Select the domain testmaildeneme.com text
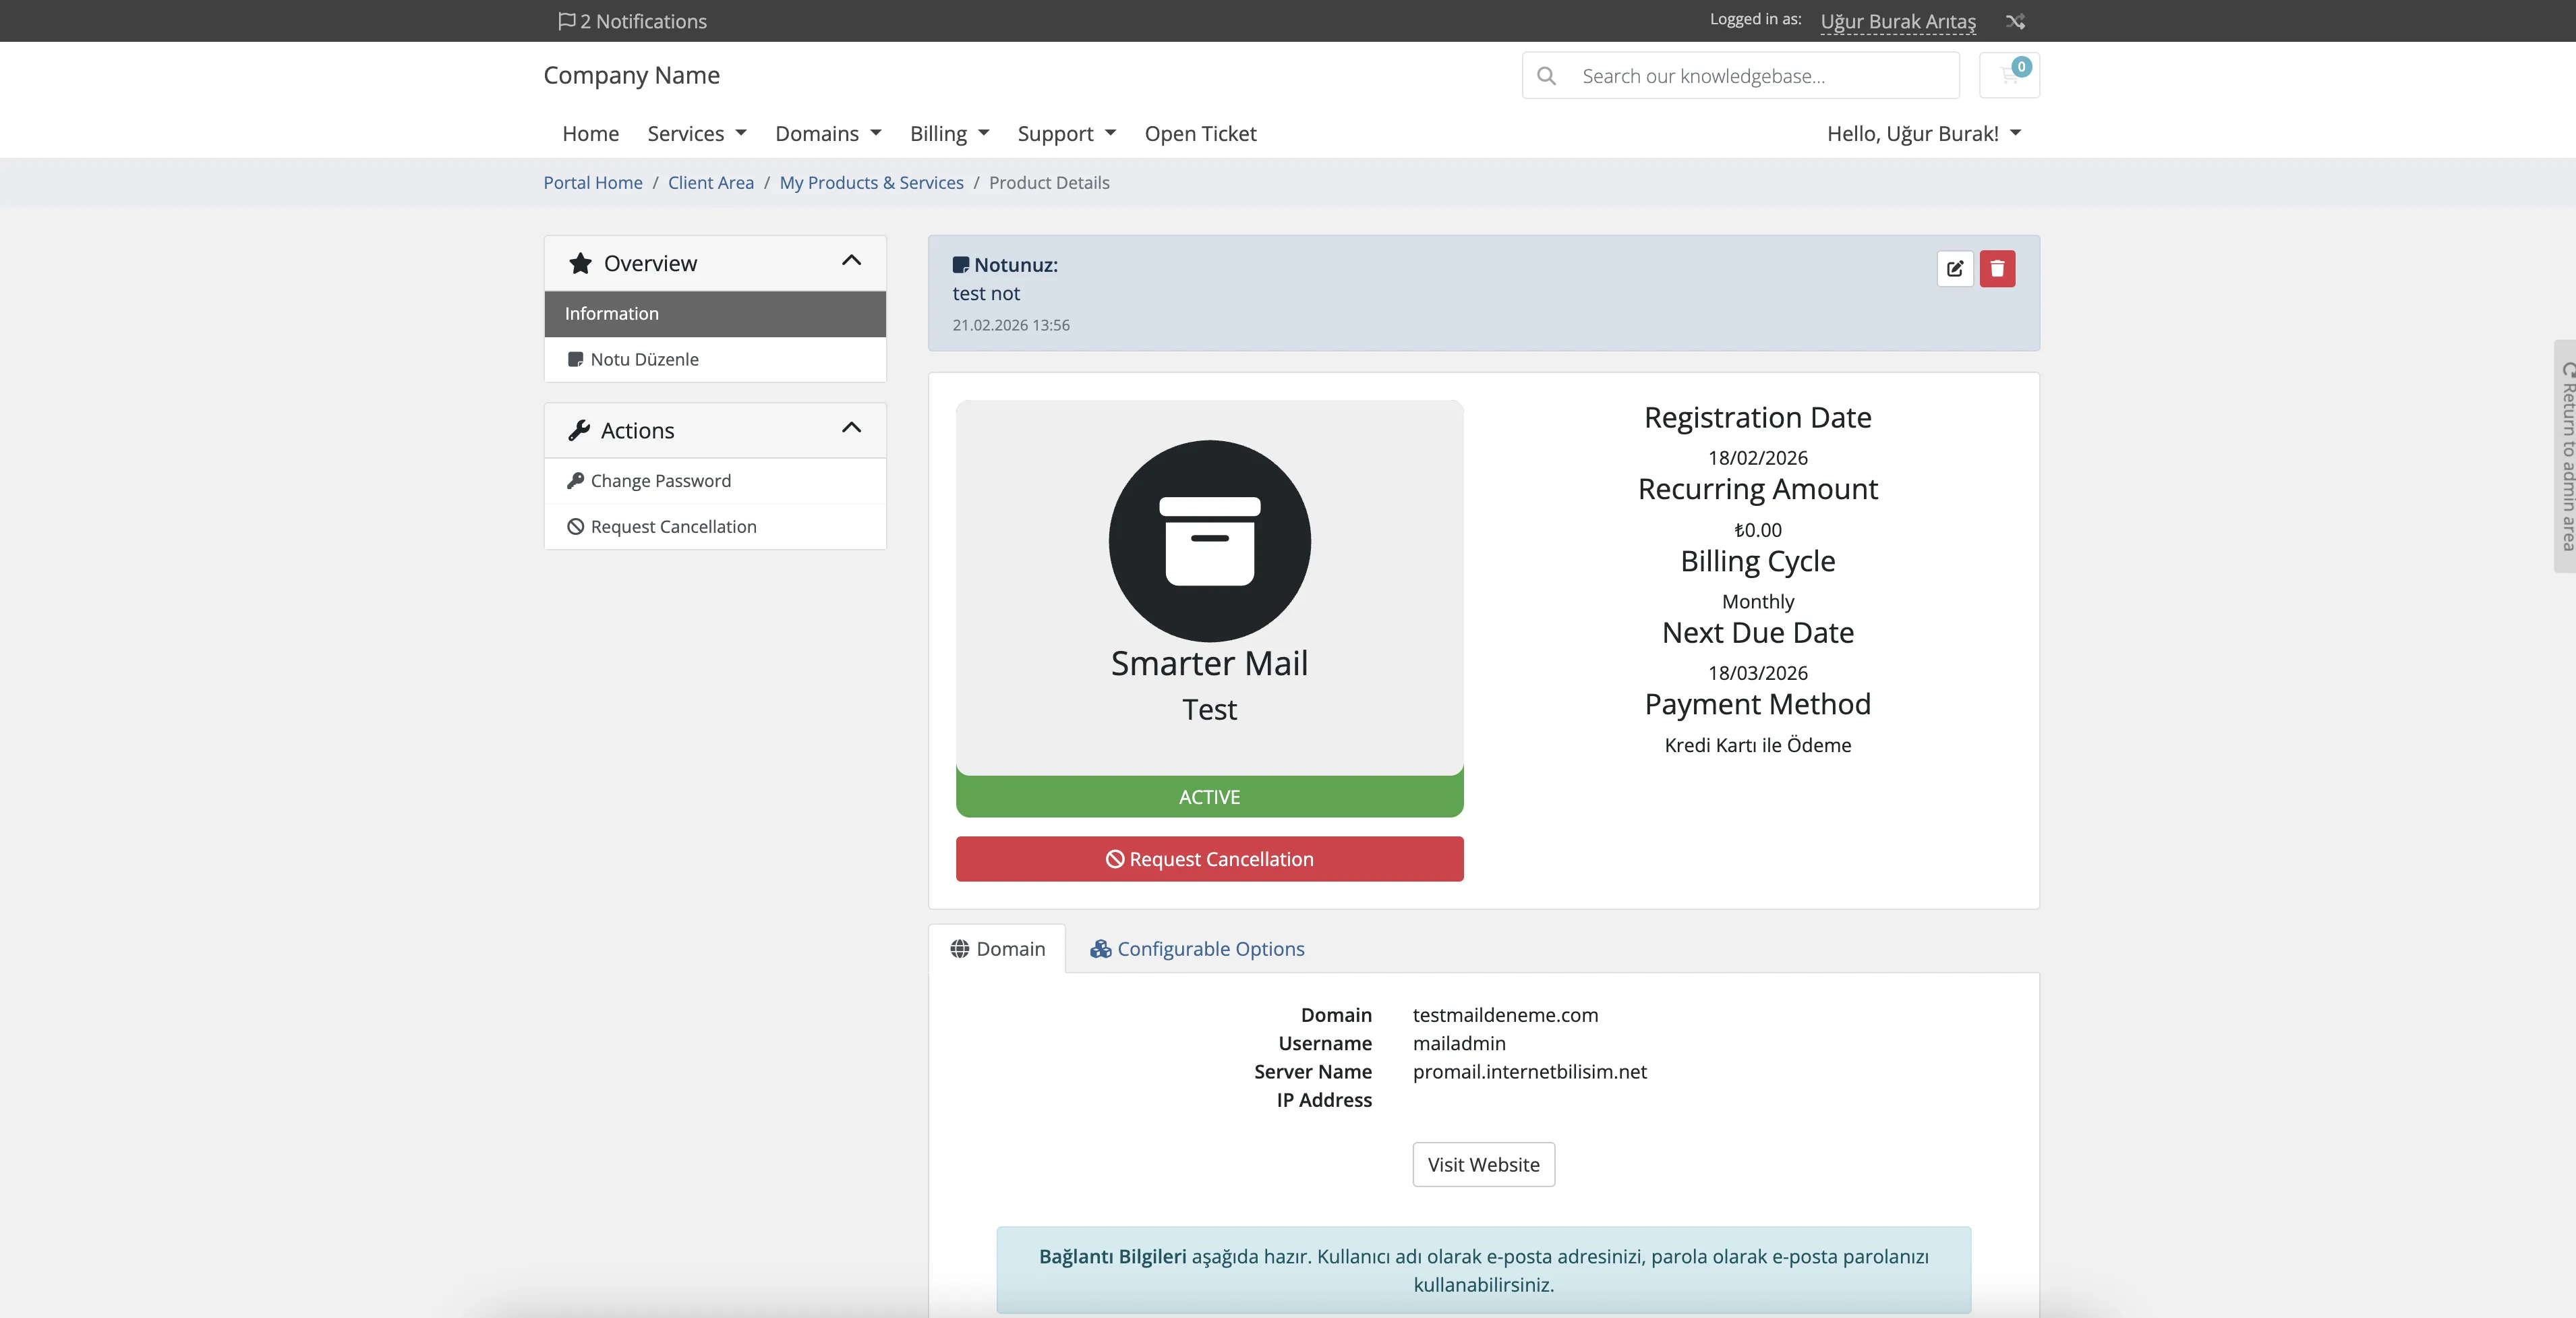Screen dimensions: 2576x1318 [1505, 1015]
